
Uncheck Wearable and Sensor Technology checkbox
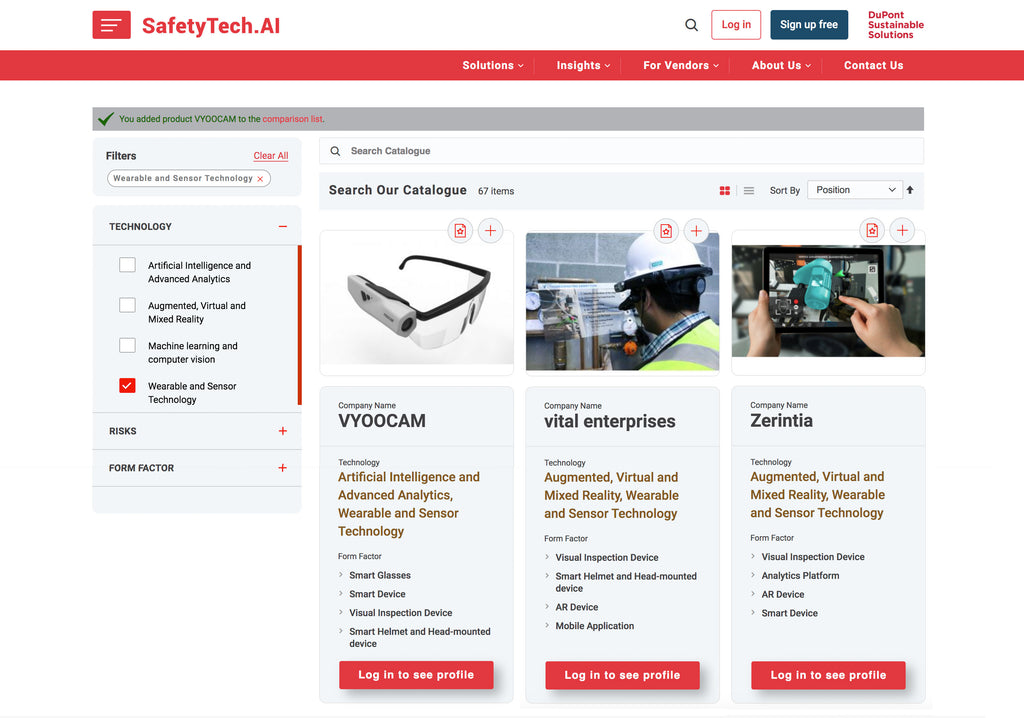127,385
